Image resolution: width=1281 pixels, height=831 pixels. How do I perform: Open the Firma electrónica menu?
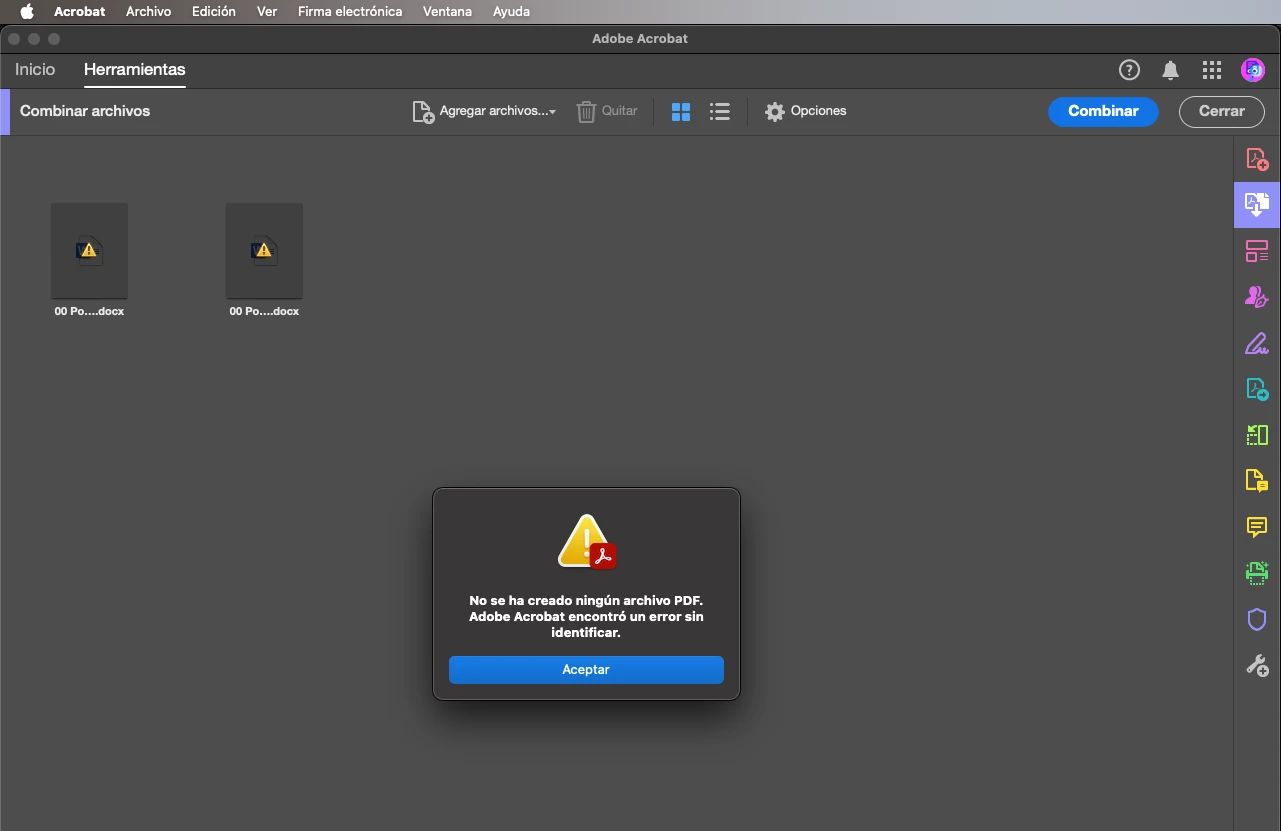click(350, 12)
